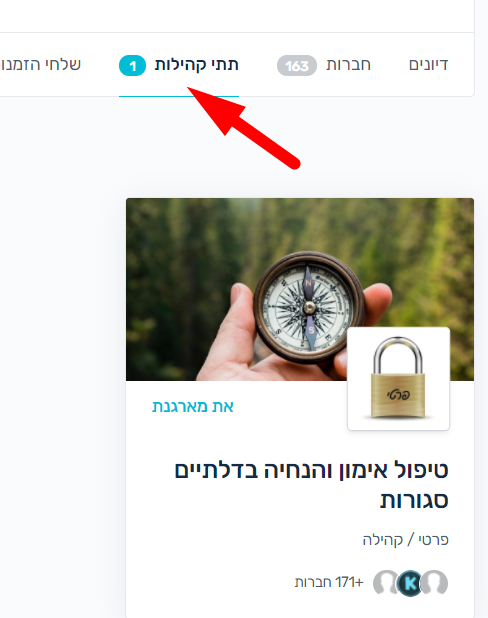Click the leftmost gray member avatar
This screenshot has width=488, height=618.
pos(385,583)
